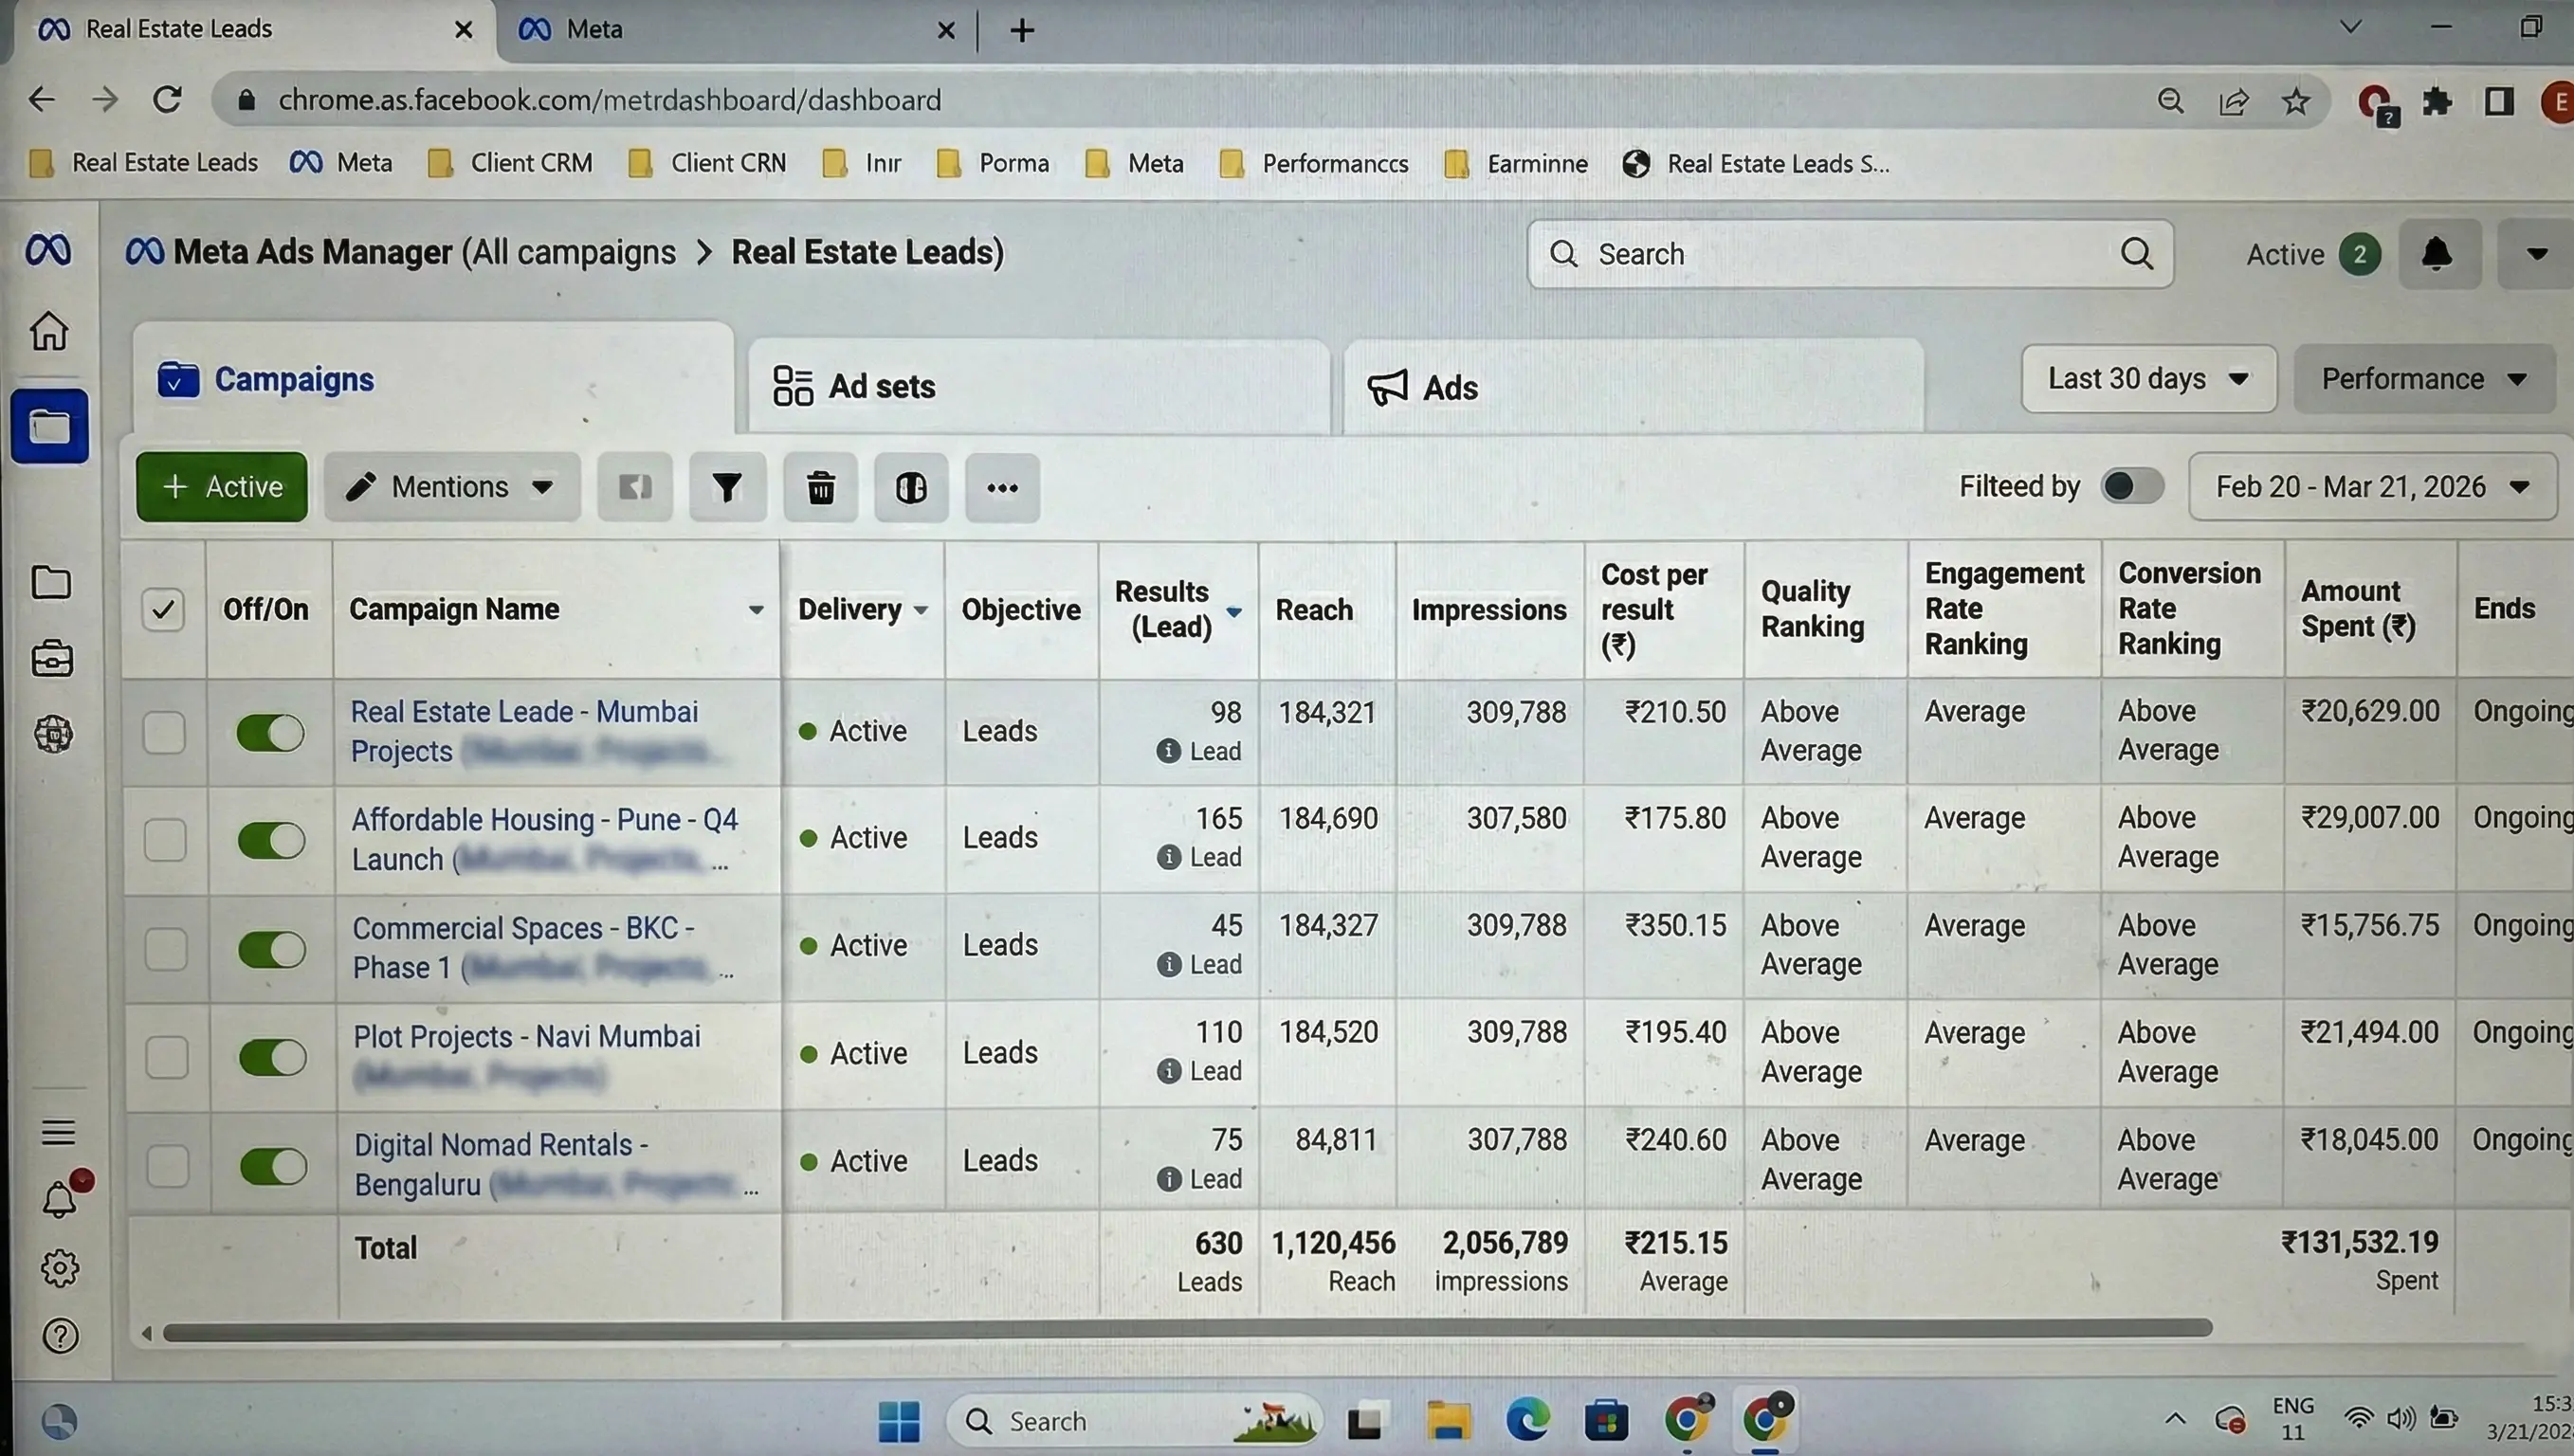Viewport: 2574px width, 1456px height.
Task: Open the home icon in left sidebar
Action: pyautogui.click(x=49, y=331)
